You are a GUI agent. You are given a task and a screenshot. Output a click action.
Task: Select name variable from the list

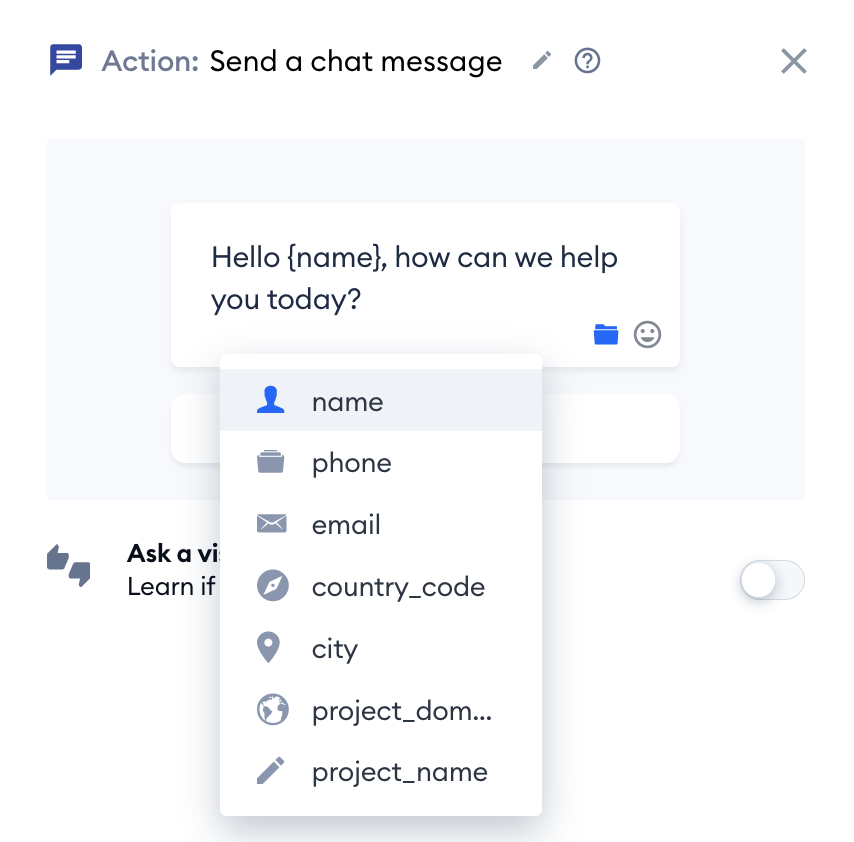click(x=381, y=400)
